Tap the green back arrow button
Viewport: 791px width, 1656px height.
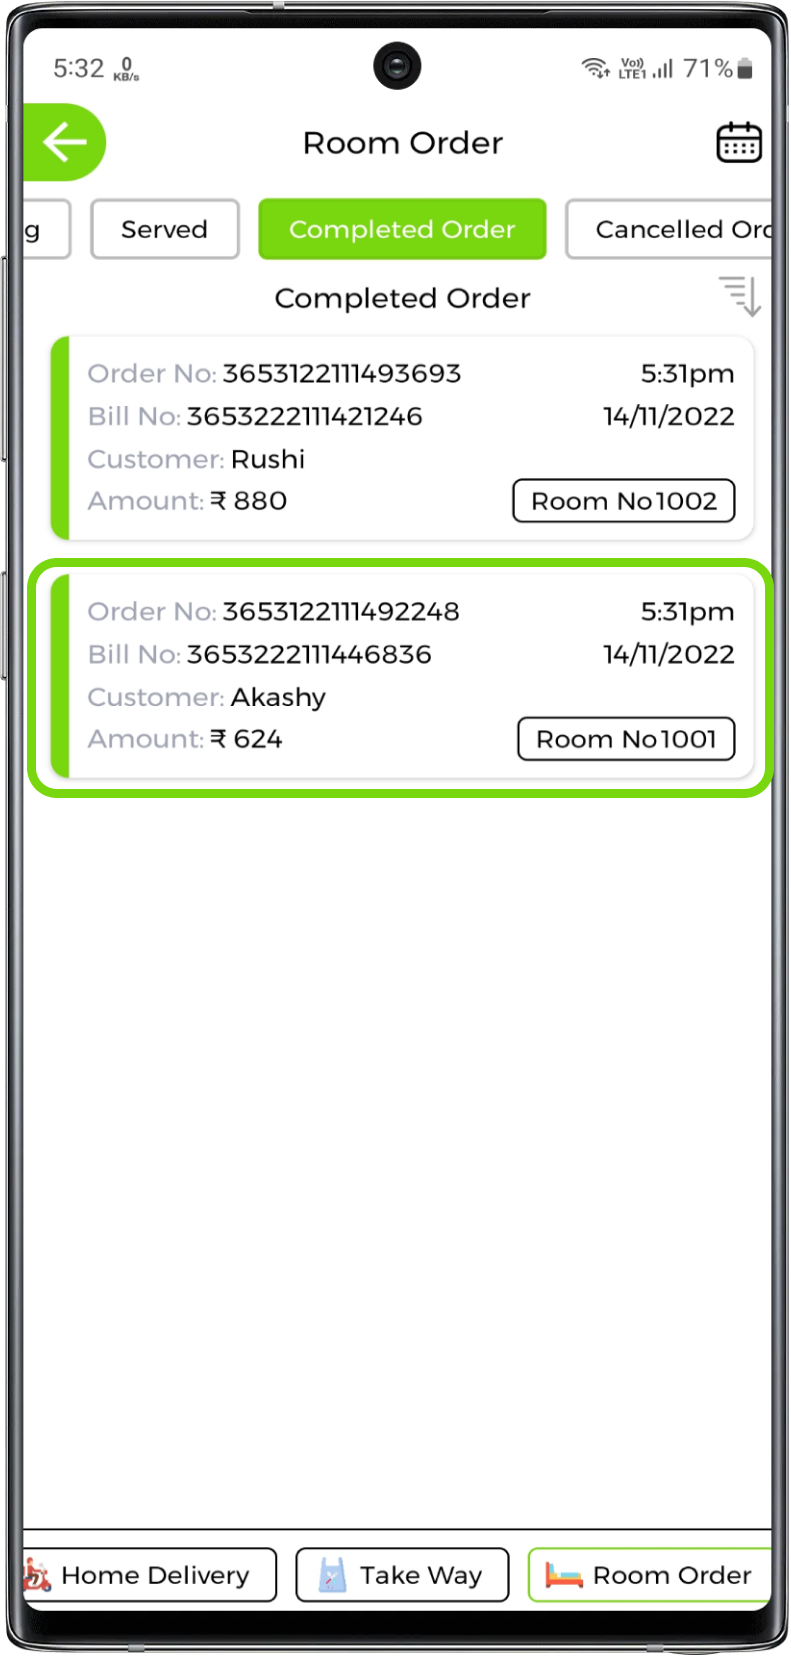coord(64,142)
